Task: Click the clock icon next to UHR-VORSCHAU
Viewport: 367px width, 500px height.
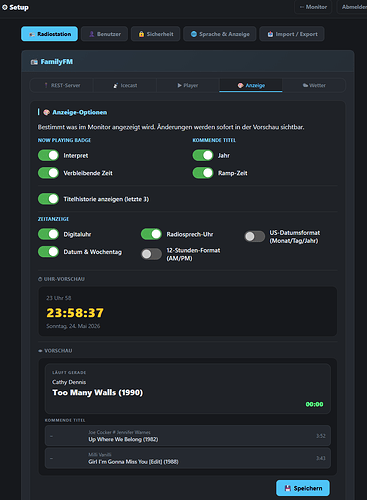Action: [x=40, y=279]
